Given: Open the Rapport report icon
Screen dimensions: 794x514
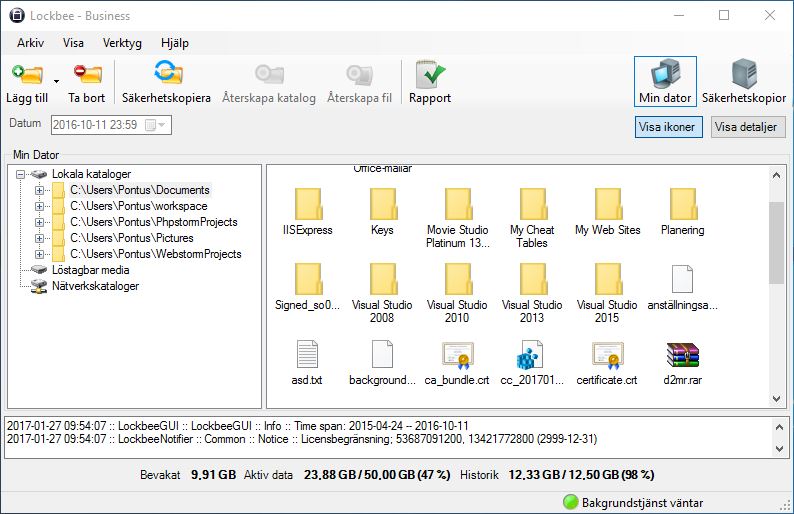Looking at the screenshot, I should click(x=430, y=74).
